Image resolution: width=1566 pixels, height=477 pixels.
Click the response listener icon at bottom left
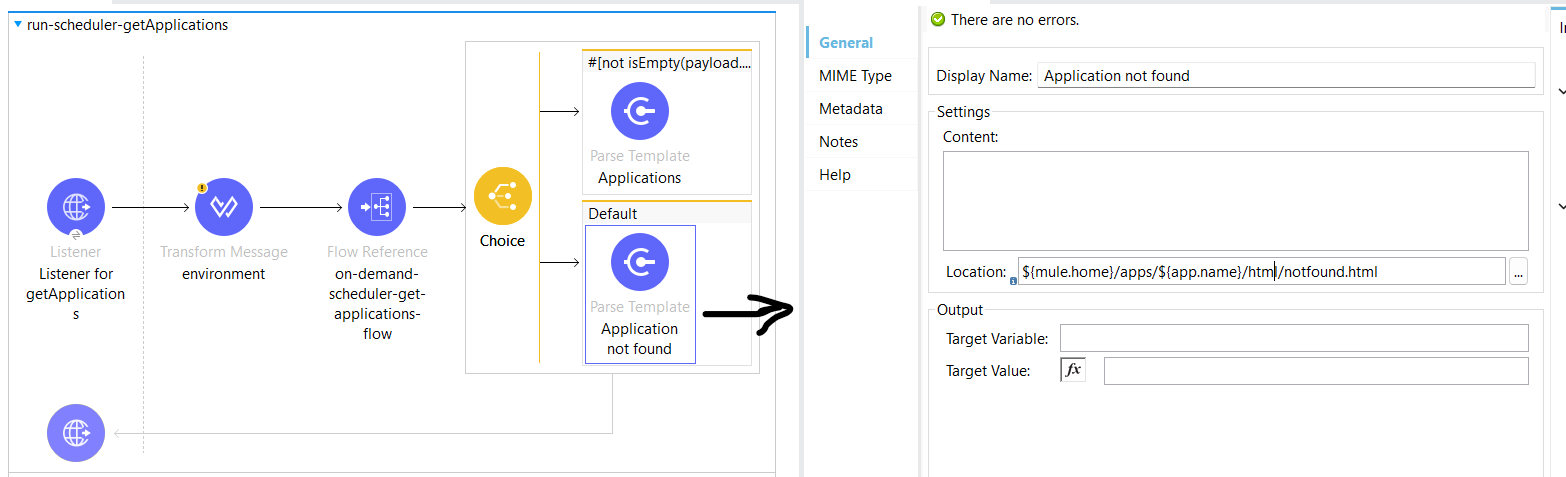pos(76,433)
